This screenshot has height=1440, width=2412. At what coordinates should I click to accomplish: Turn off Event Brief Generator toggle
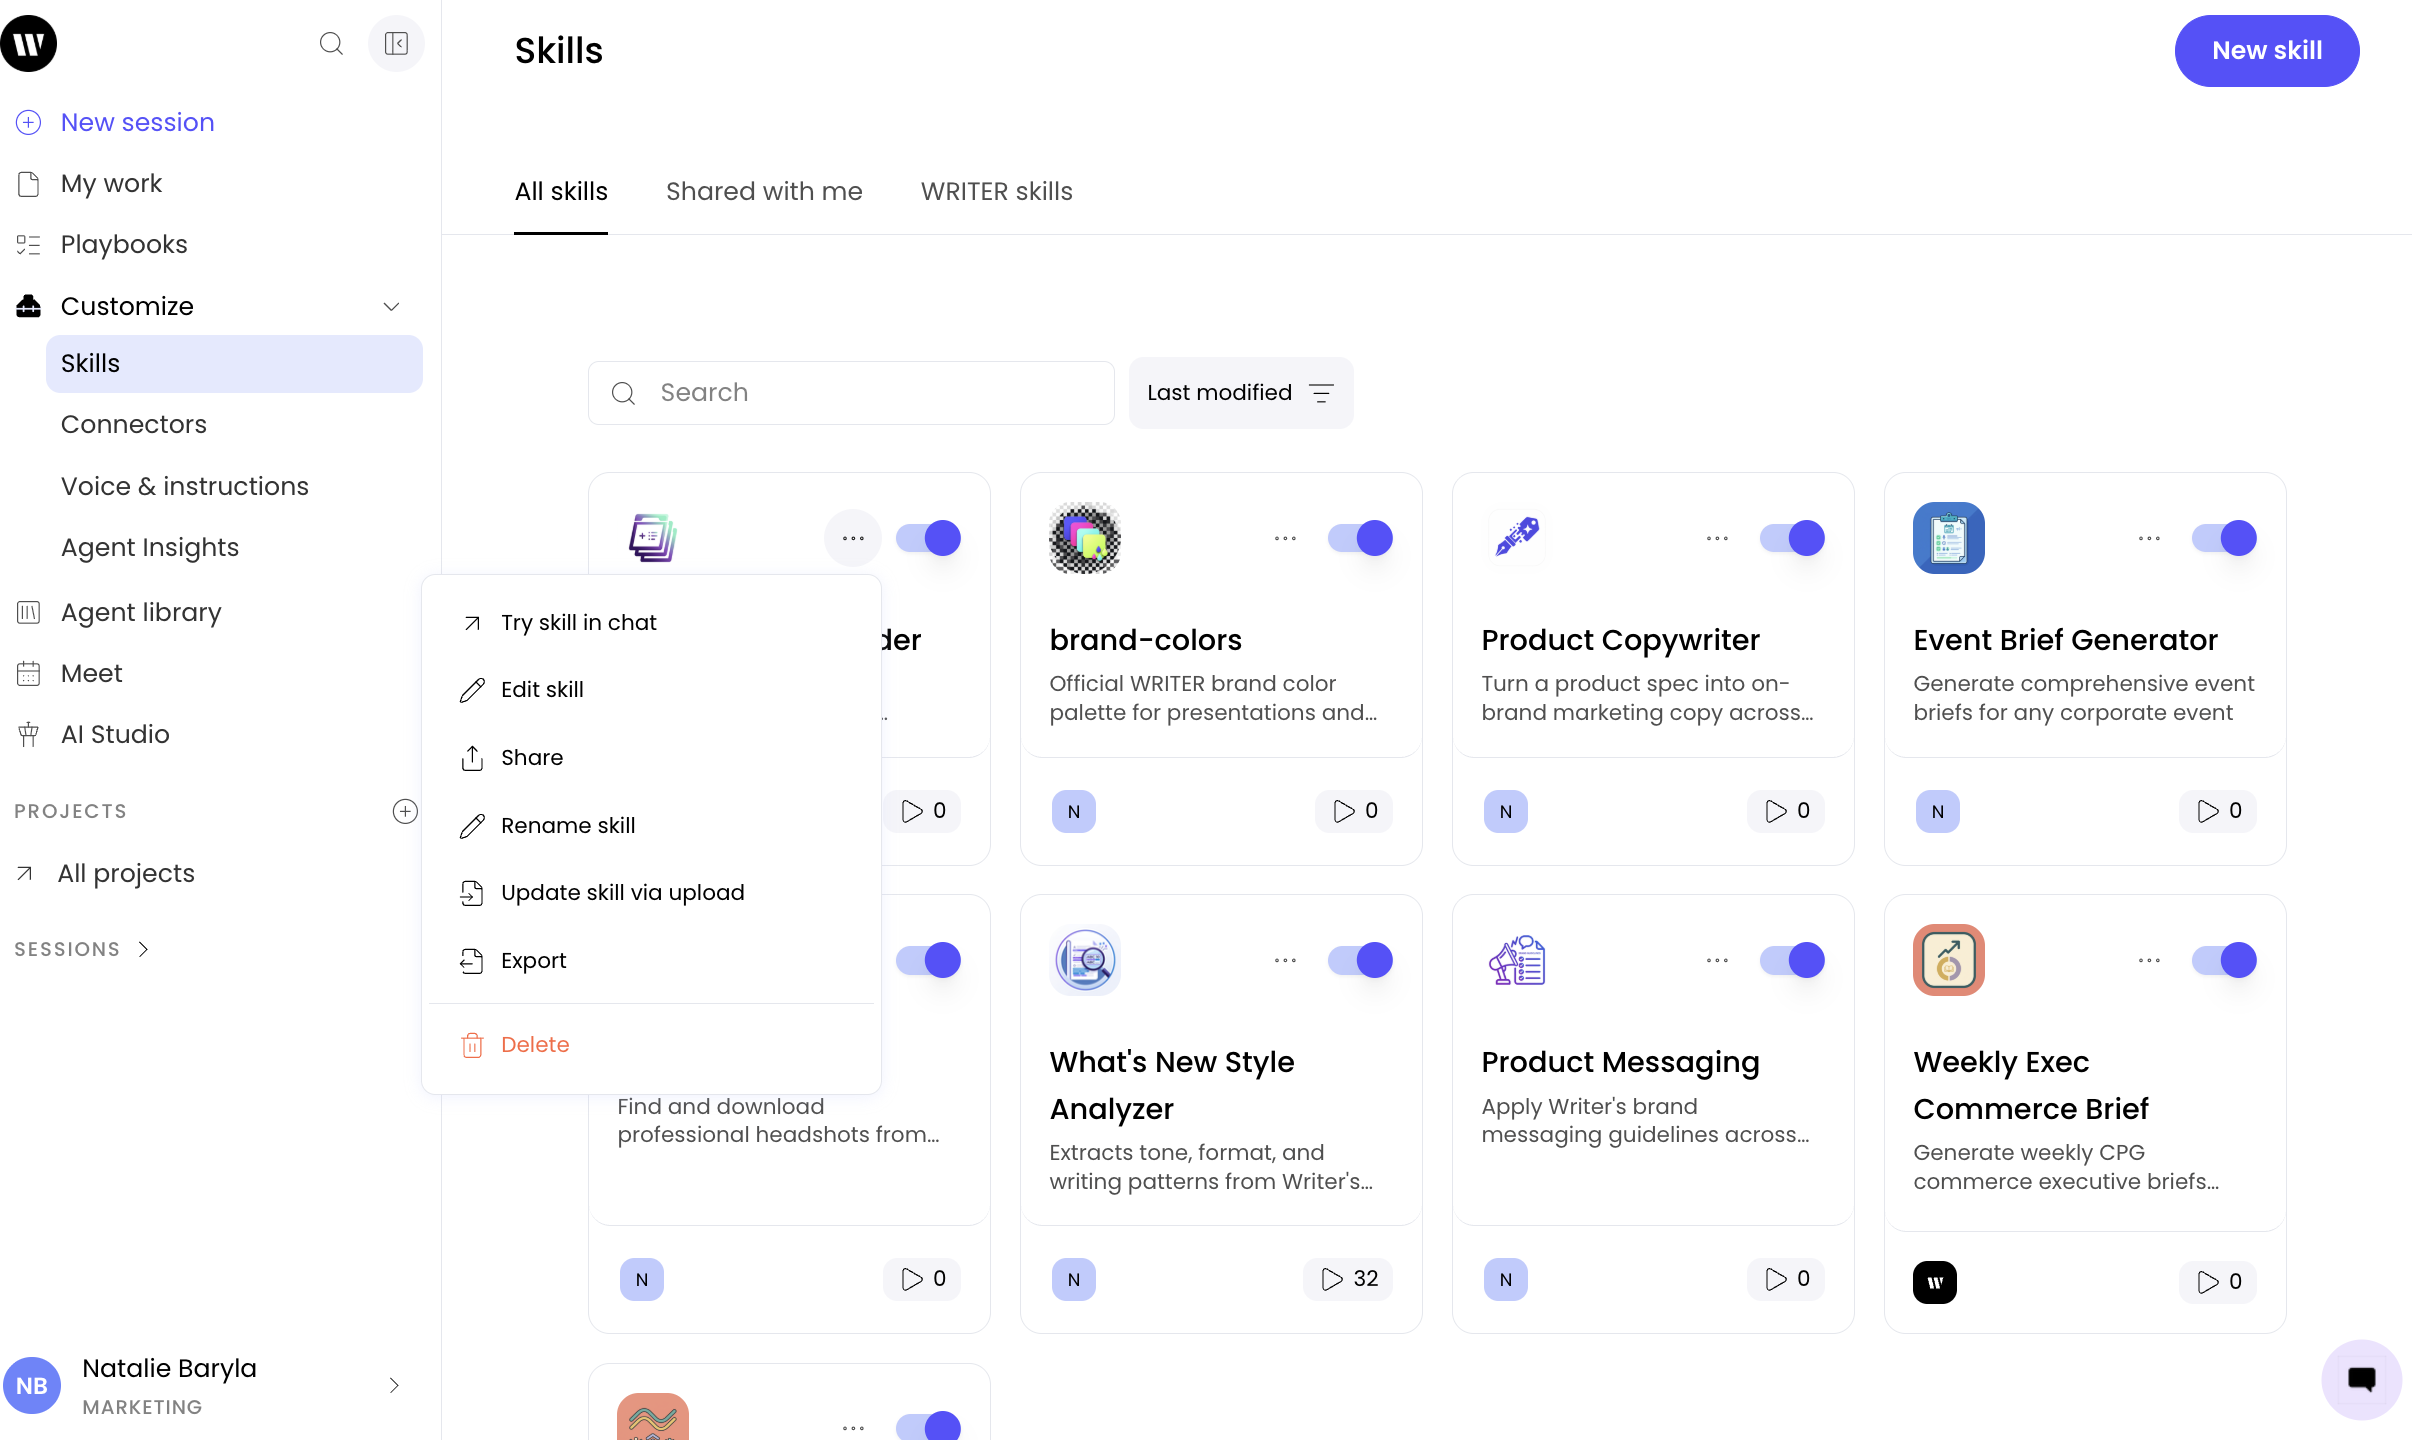point(2224,538)
